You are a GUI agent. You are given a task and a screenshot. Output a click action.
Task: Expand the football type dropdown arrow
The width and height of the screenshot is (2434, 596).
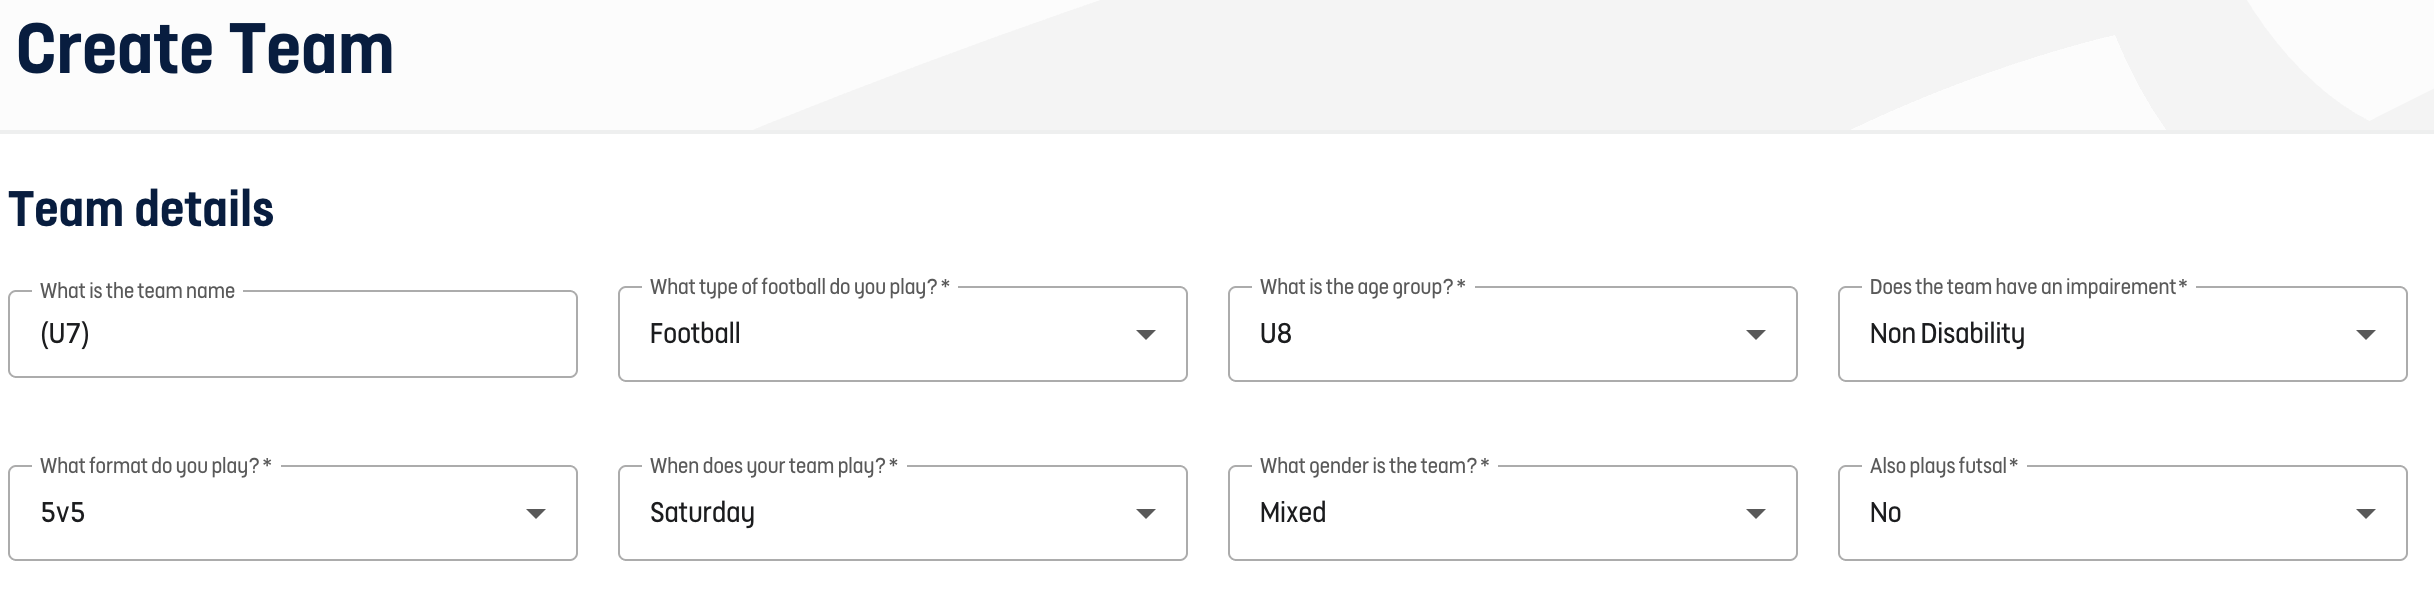[x=1146, y=335]
